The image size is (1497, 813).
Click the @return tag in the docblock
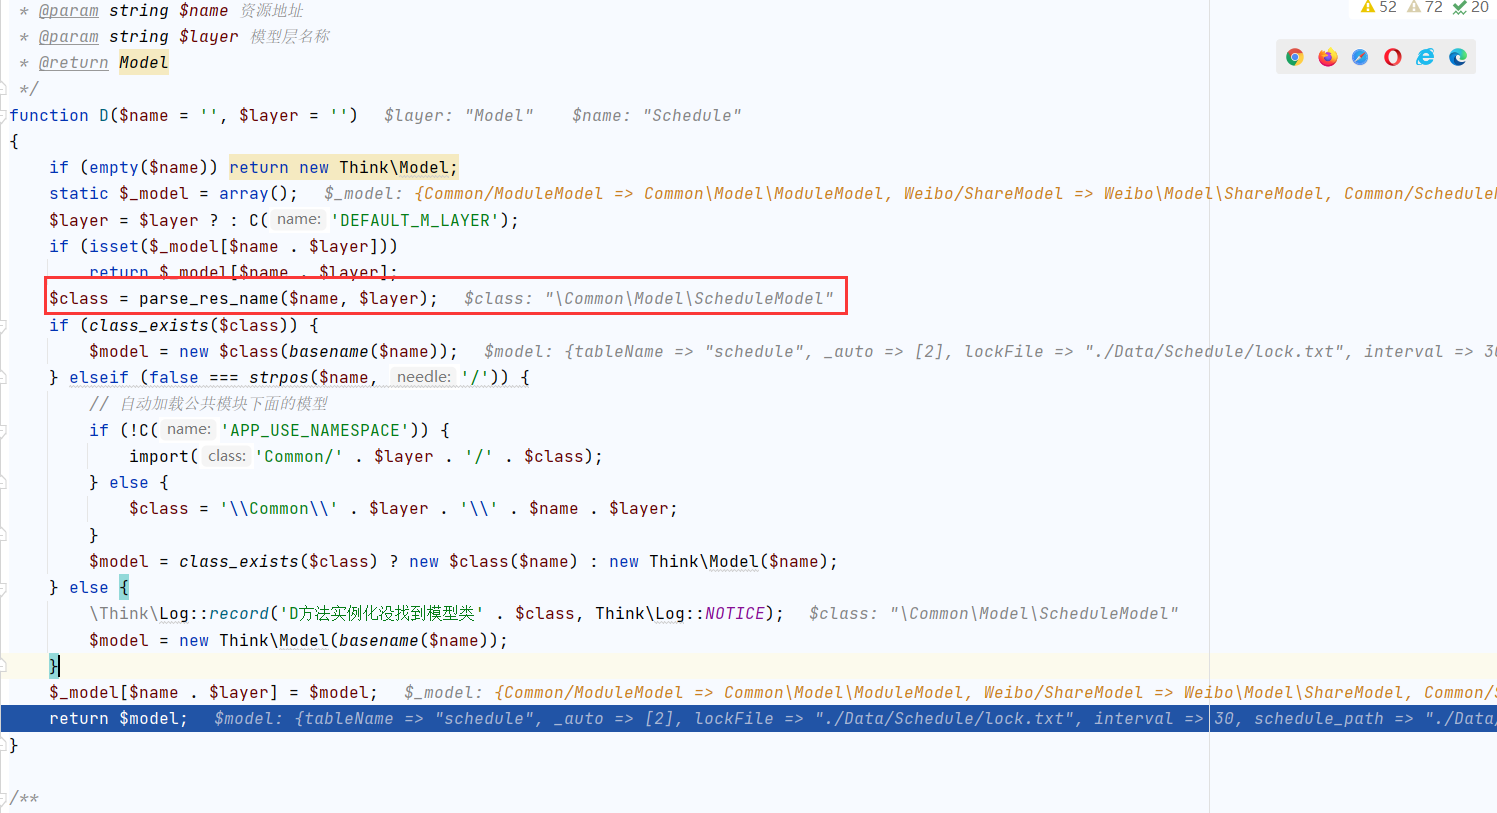point(73,62)
